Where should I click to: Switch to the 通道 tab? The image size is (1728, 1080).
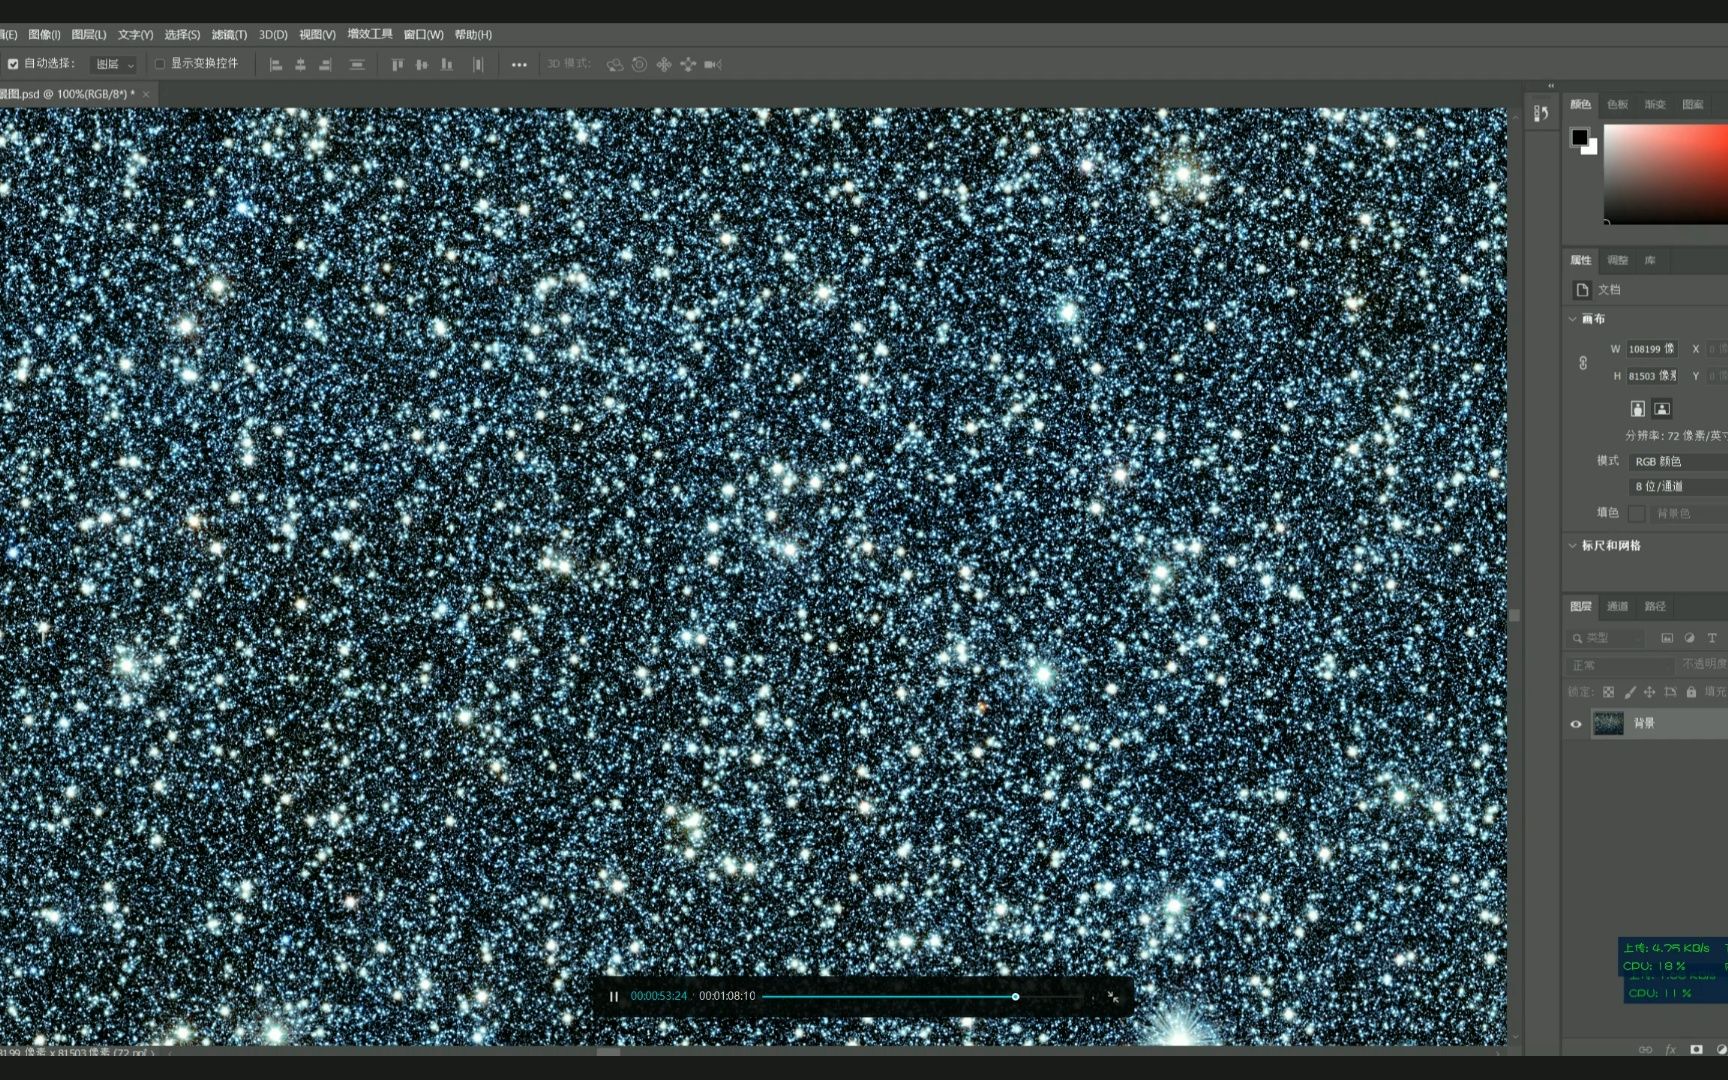(x=1617, y=607)
